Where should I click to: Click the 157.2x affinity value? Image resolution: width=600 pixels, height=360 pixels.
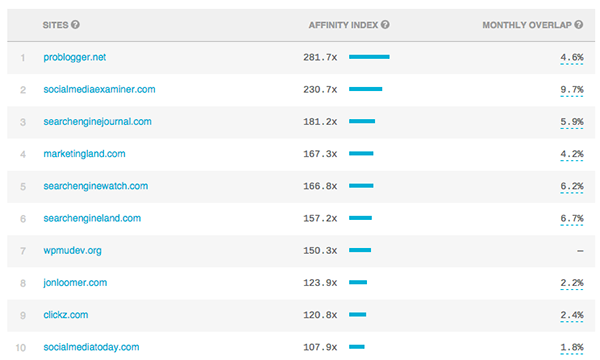coord(320,218)
